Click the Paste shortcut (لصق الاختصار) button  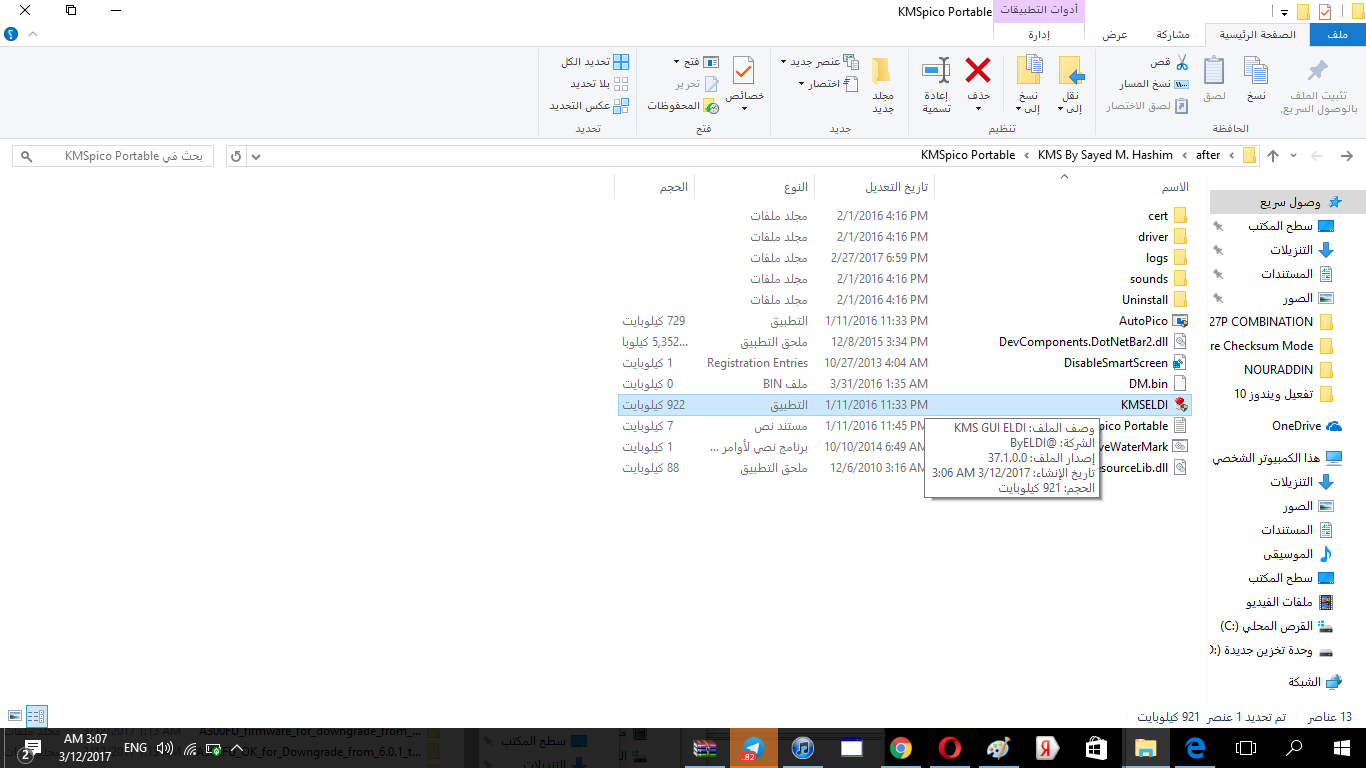1147,105
